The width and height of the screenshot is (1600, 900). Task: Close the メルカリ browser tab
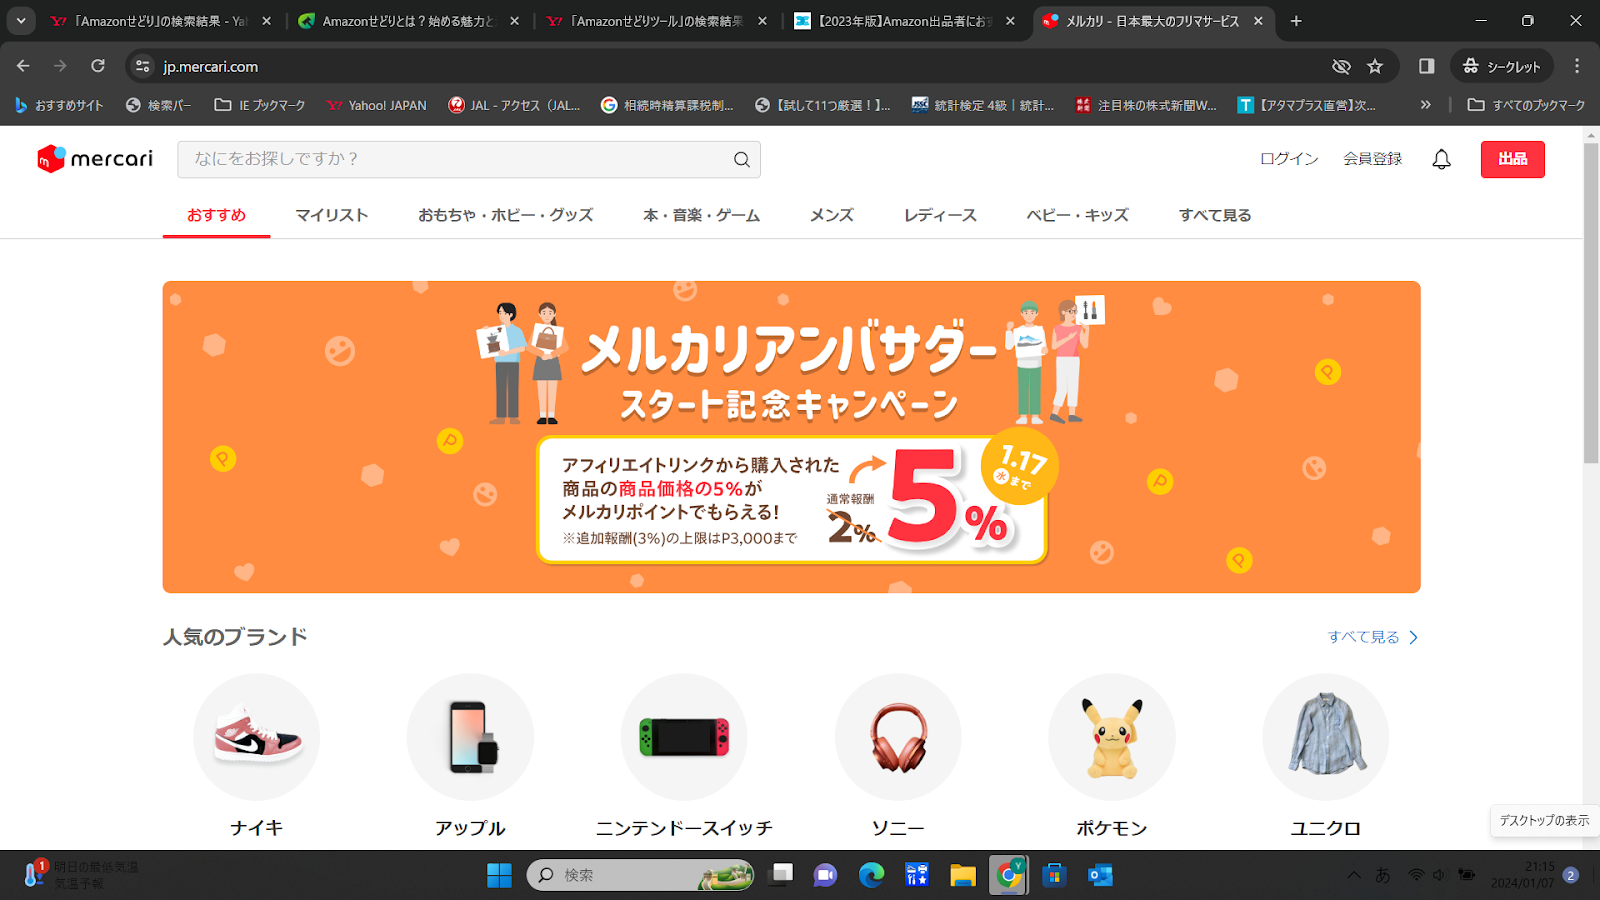[1258, 21]
